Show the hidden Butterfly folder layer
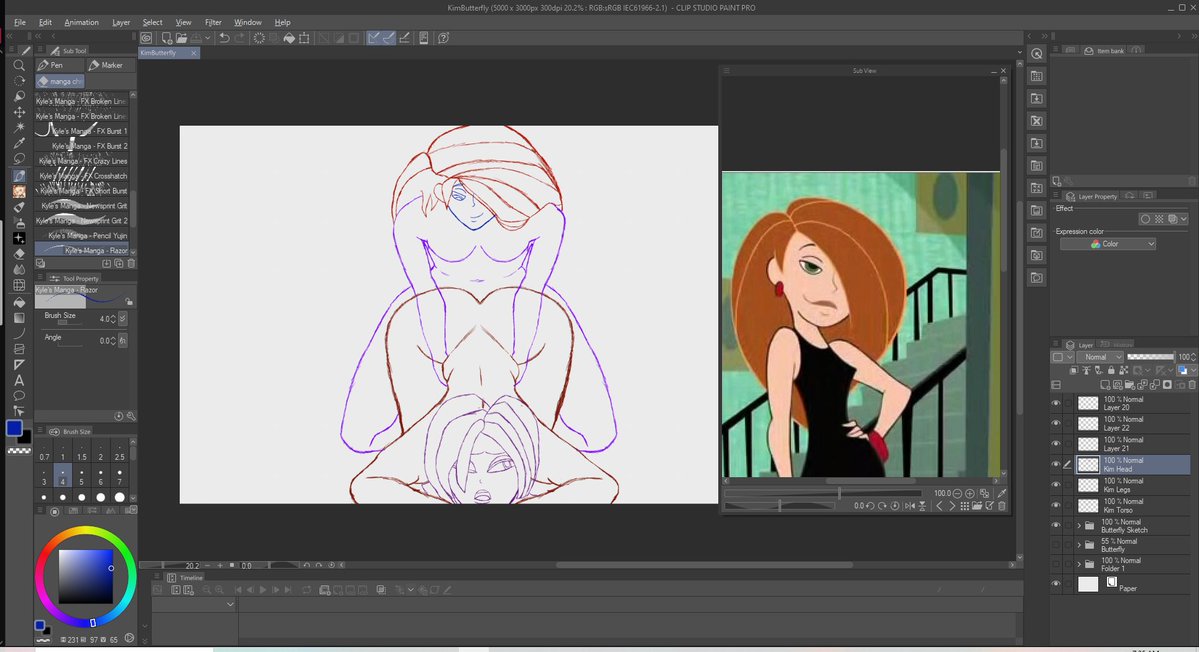The image size is (1199, 652). [1056, 545]
